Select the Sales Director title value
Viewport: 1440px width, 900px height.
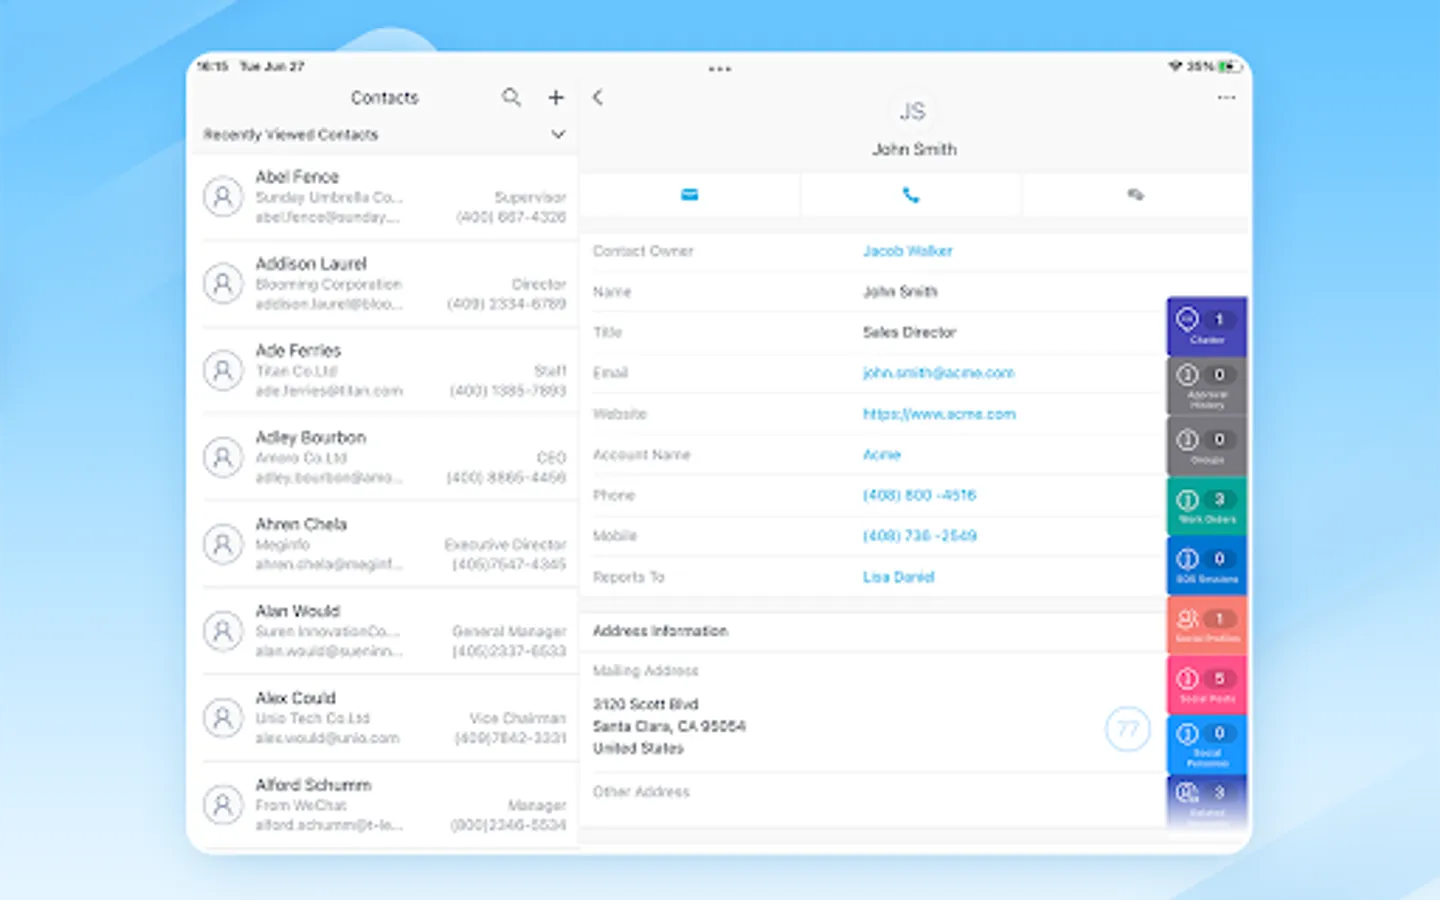(910, 332)
